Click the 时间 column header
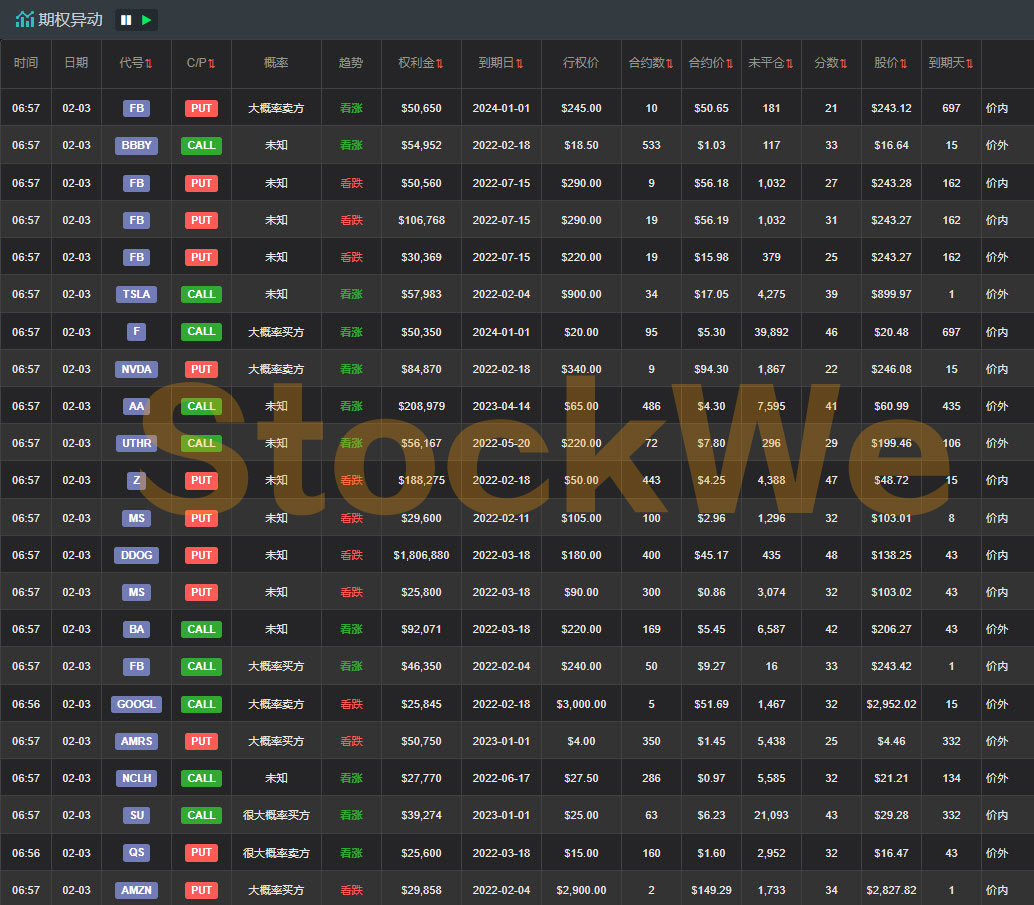Screen dimensions: 1034x905 click(26, 63)
